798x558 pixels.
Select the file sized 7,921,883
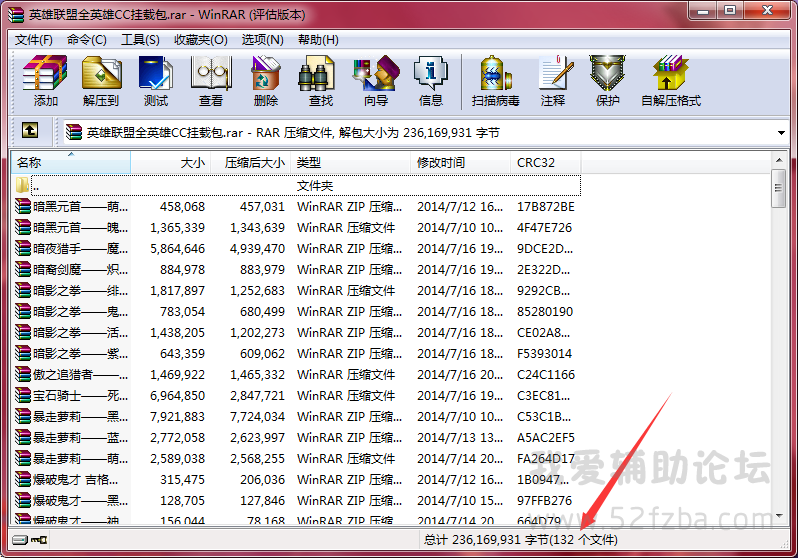click(x=297, y=416)
